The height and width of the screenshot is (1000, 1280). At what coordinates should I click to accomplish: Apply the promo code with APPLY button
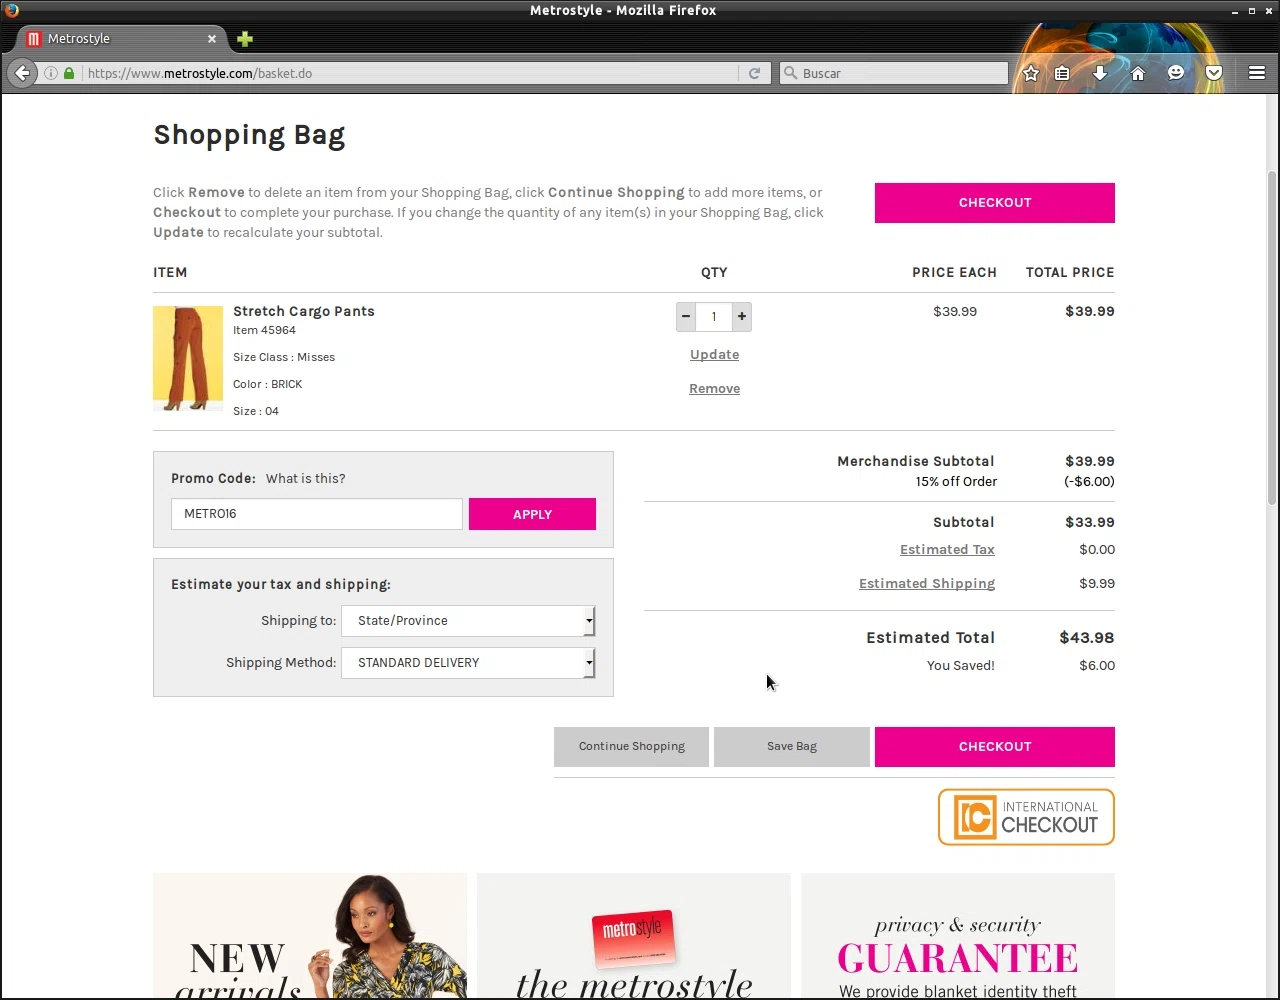(x=532, y=514)
